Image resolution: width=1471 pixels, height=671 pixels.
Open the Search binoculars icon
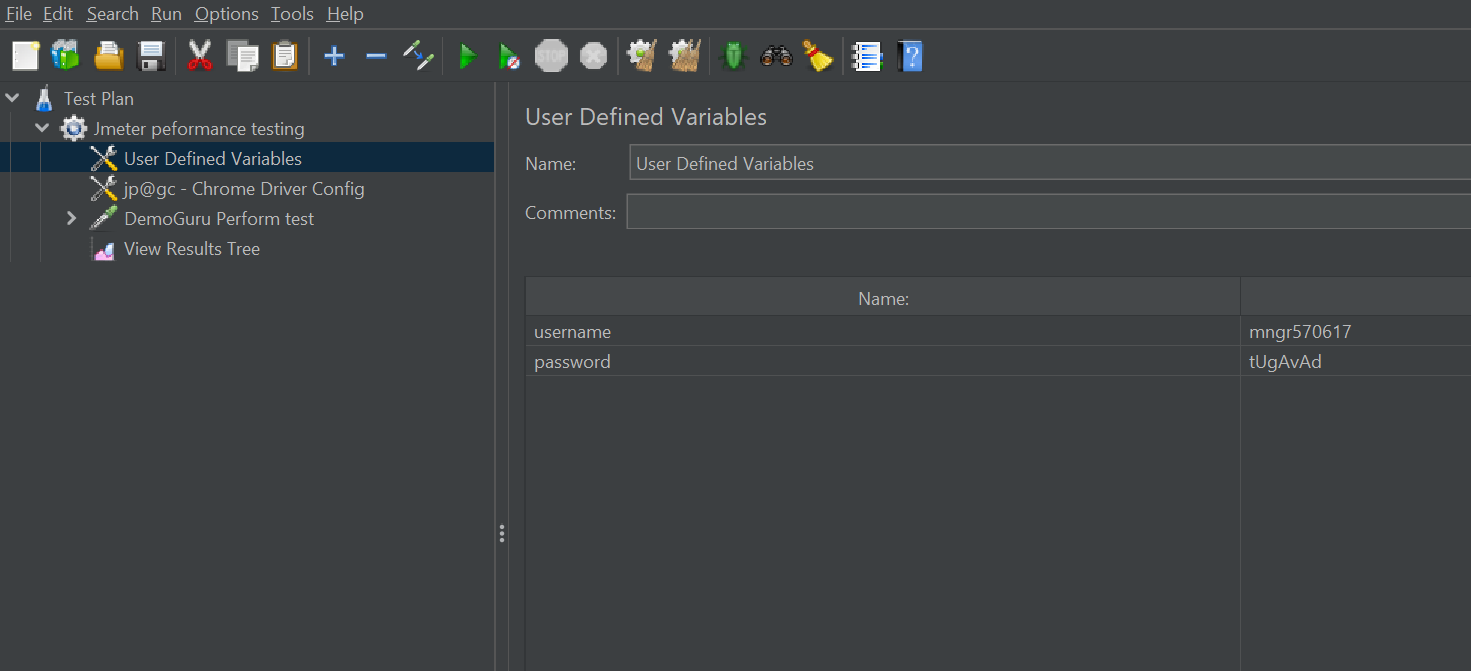pyautogui.click(x=776, y=56)
